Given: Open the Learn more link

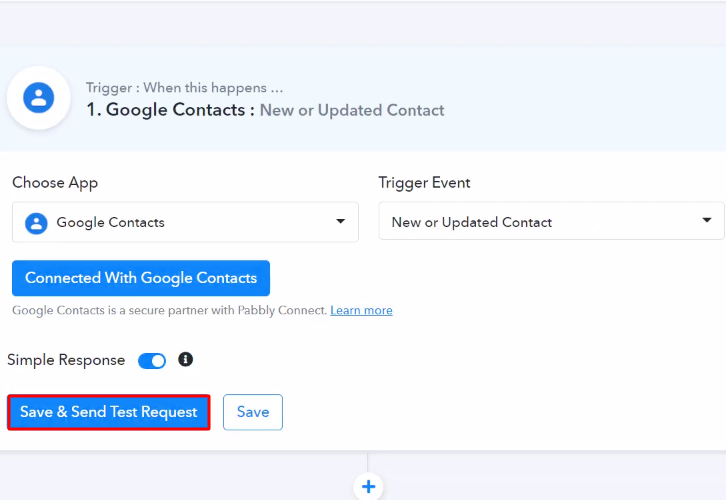Looking at the screenshot, I should tap(361, 310).
